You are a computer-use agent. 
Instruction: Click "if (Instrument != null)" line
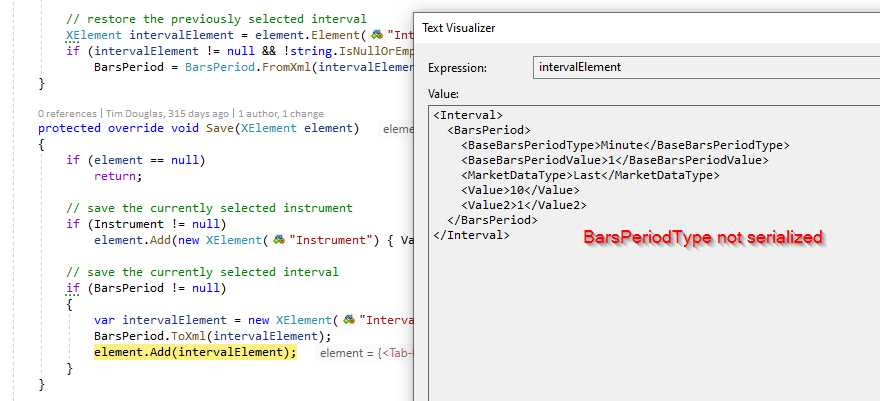click(146, 224)
